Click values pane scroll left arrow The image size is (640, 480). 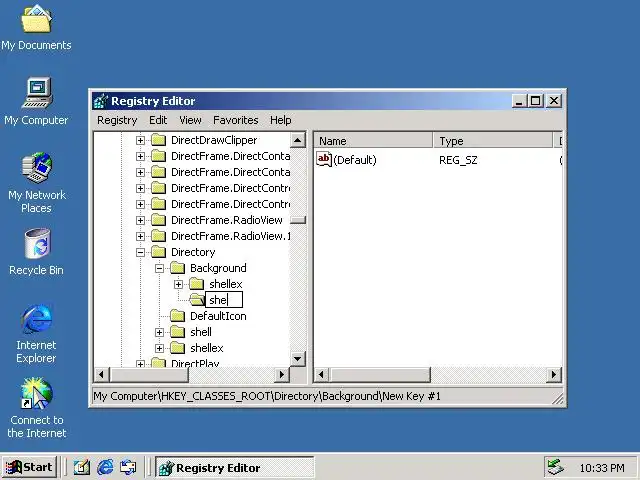coord(322,374)
